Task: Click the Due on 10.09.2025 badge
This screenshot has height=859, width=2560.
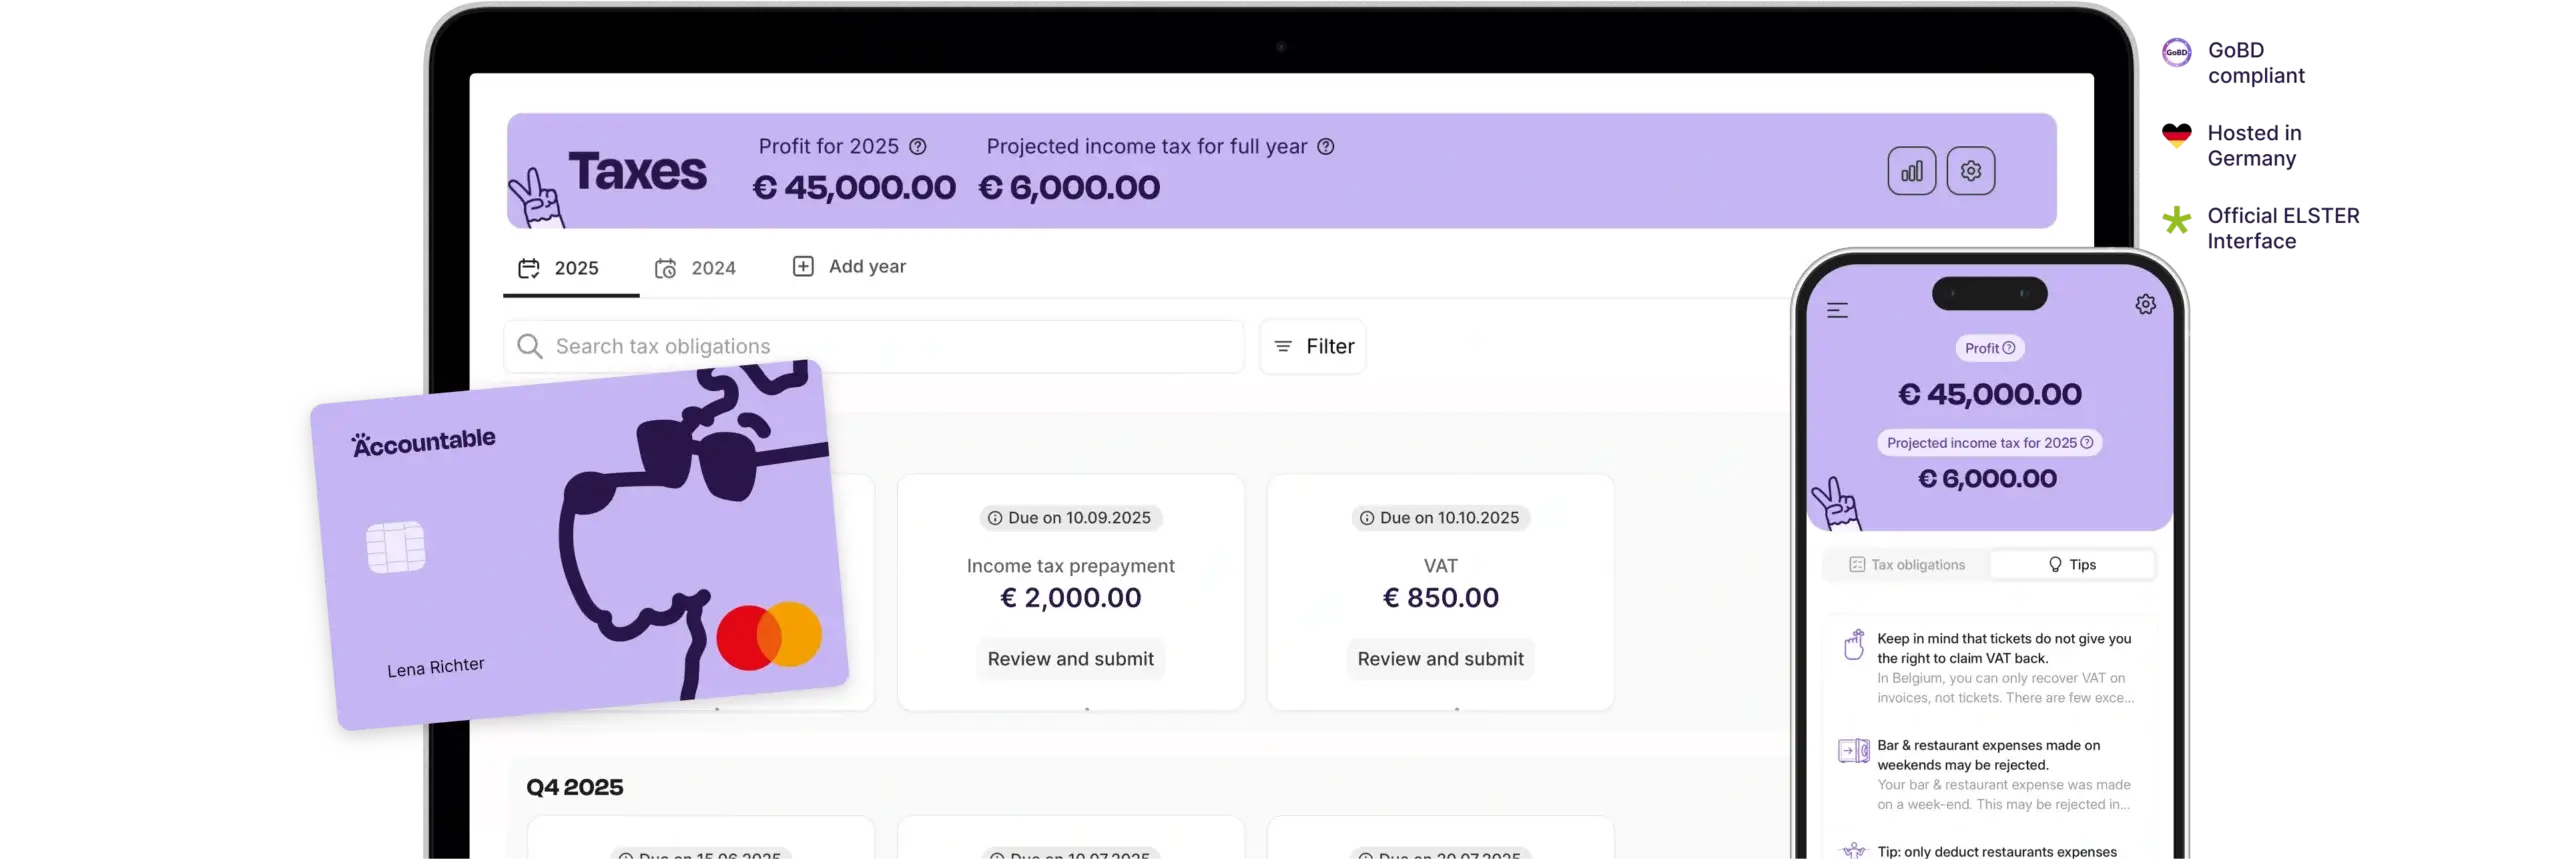Action: 1070,518
